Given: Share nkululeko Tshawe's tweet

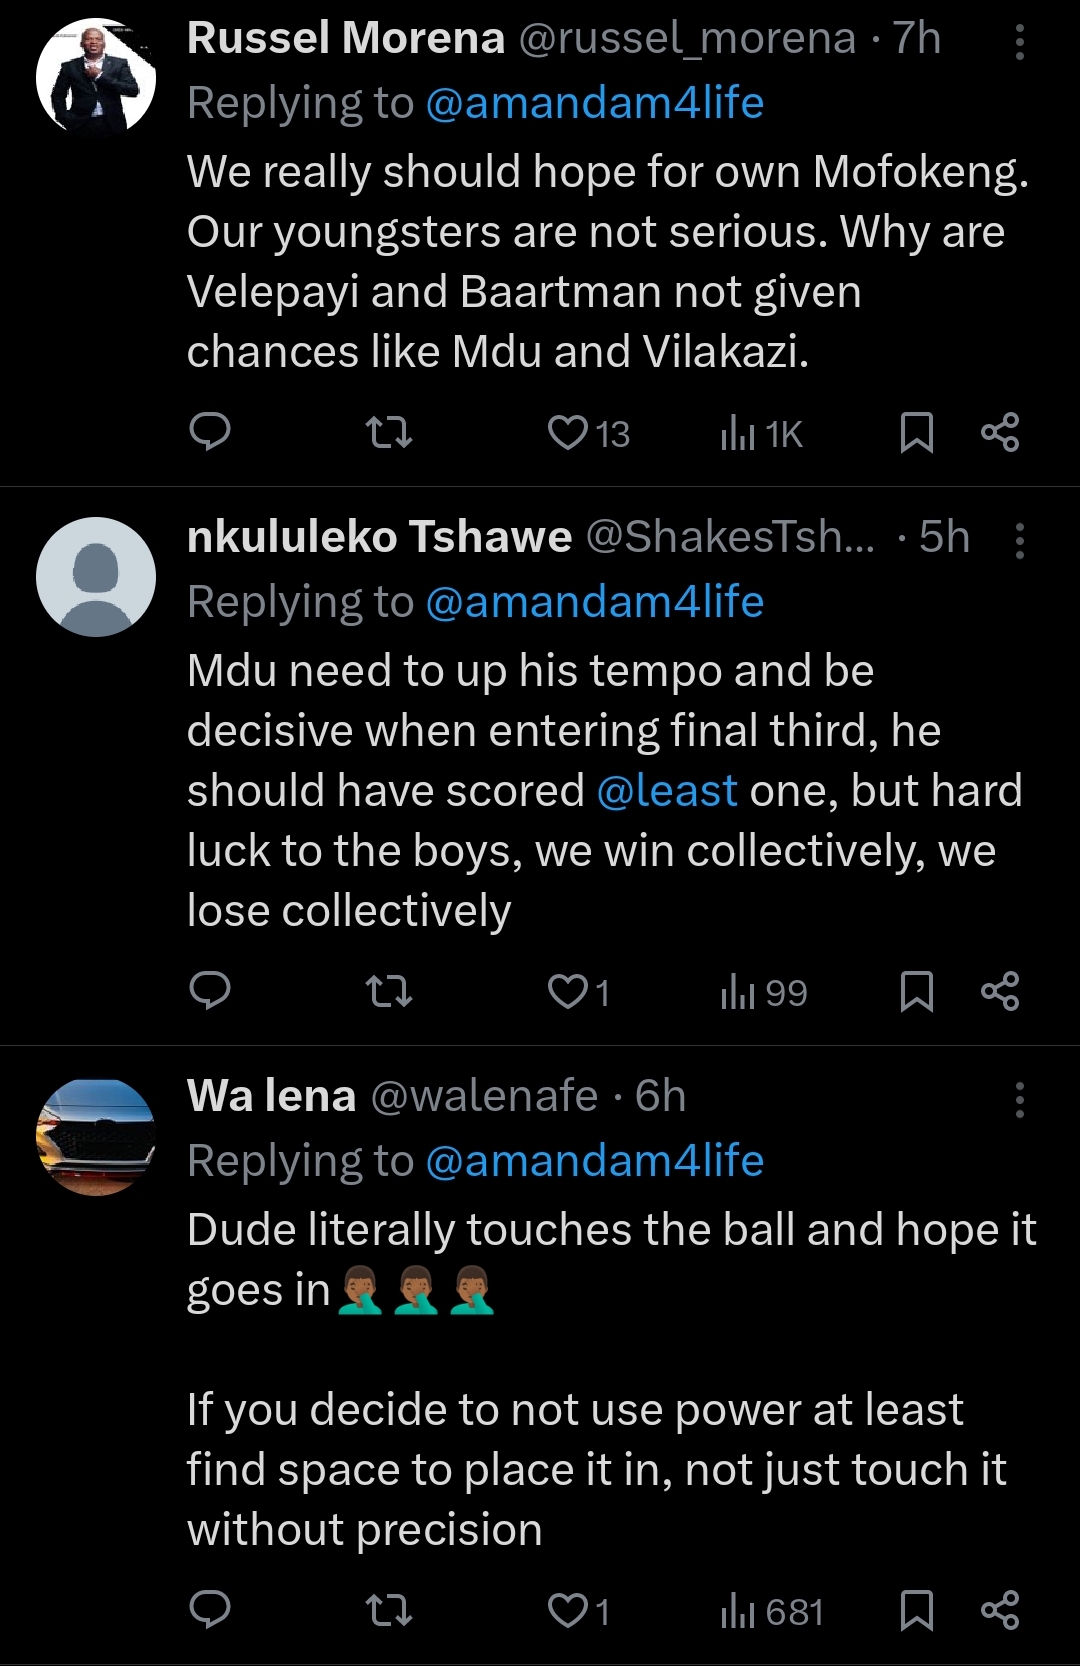Looking at the screenshot, I should (1000, 991).
